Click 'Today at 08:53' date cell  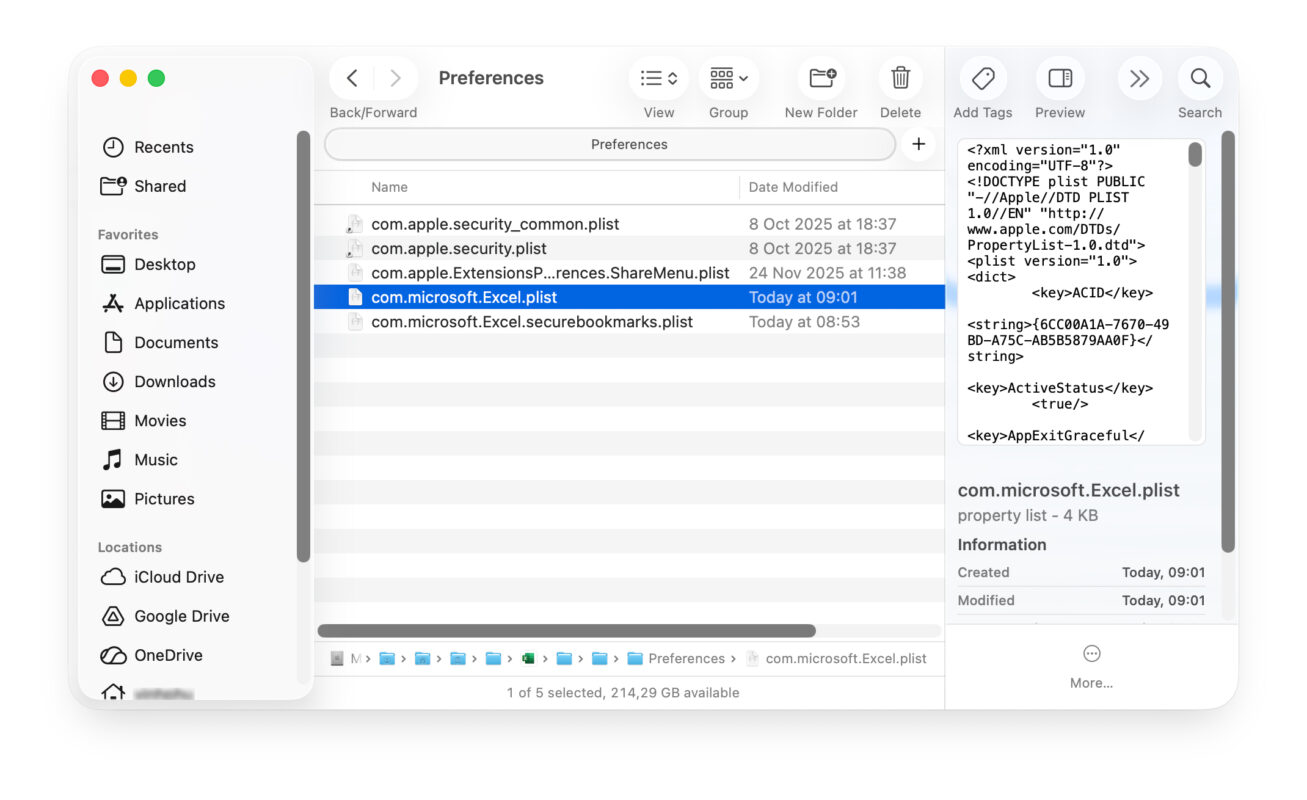click(x=804, y=322)
